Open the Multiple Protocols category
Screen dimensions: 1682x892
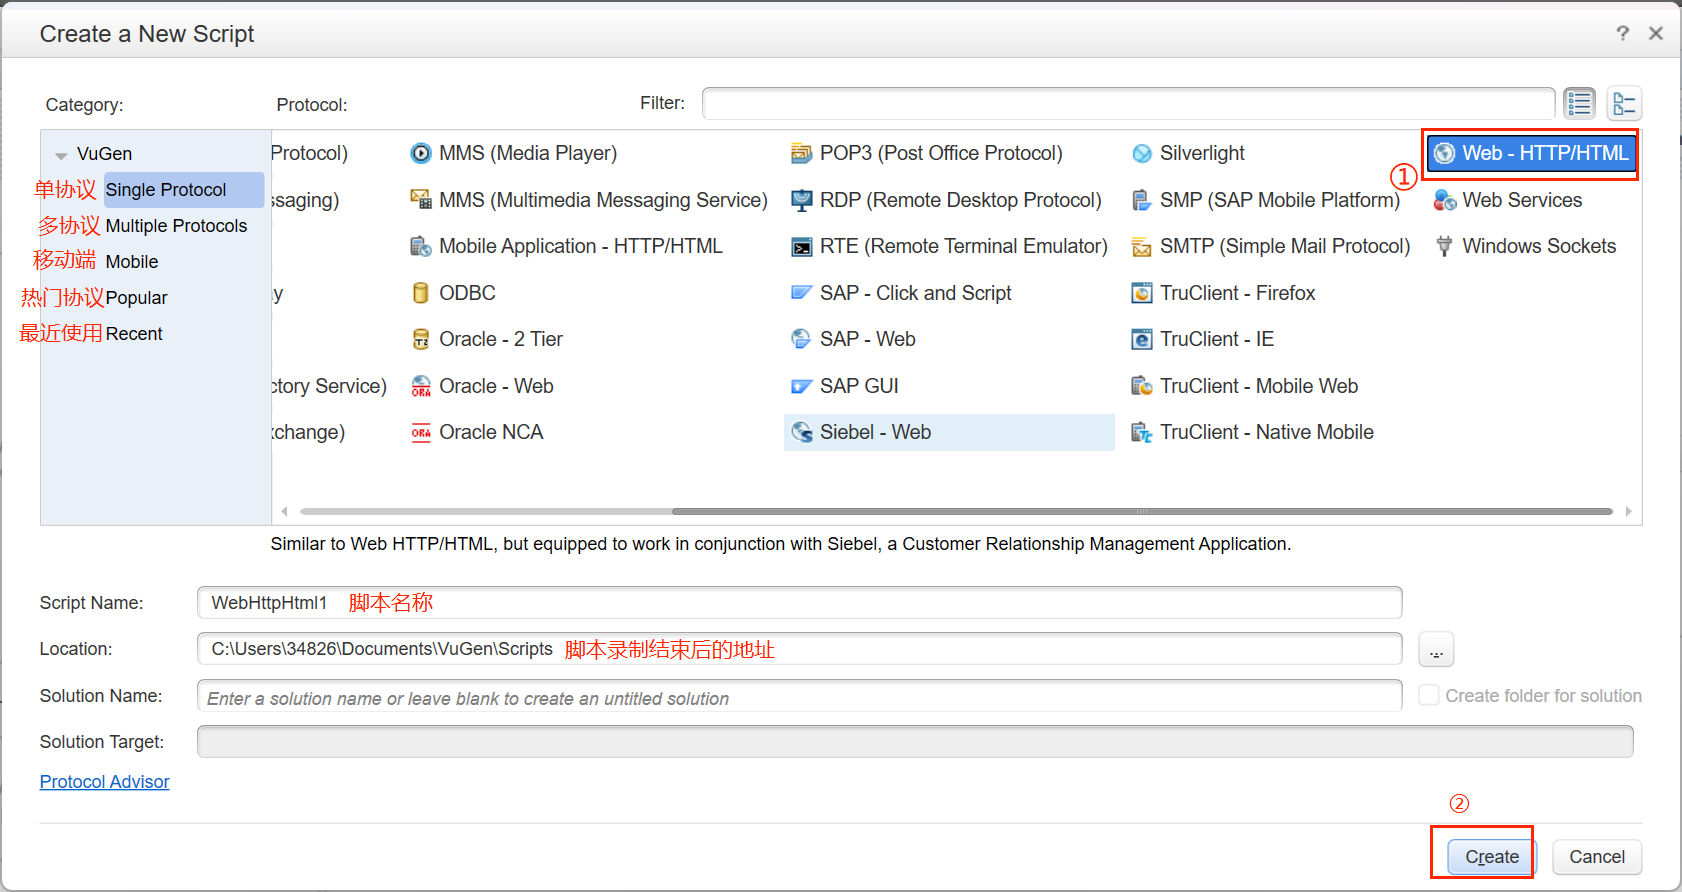(176, 226)
